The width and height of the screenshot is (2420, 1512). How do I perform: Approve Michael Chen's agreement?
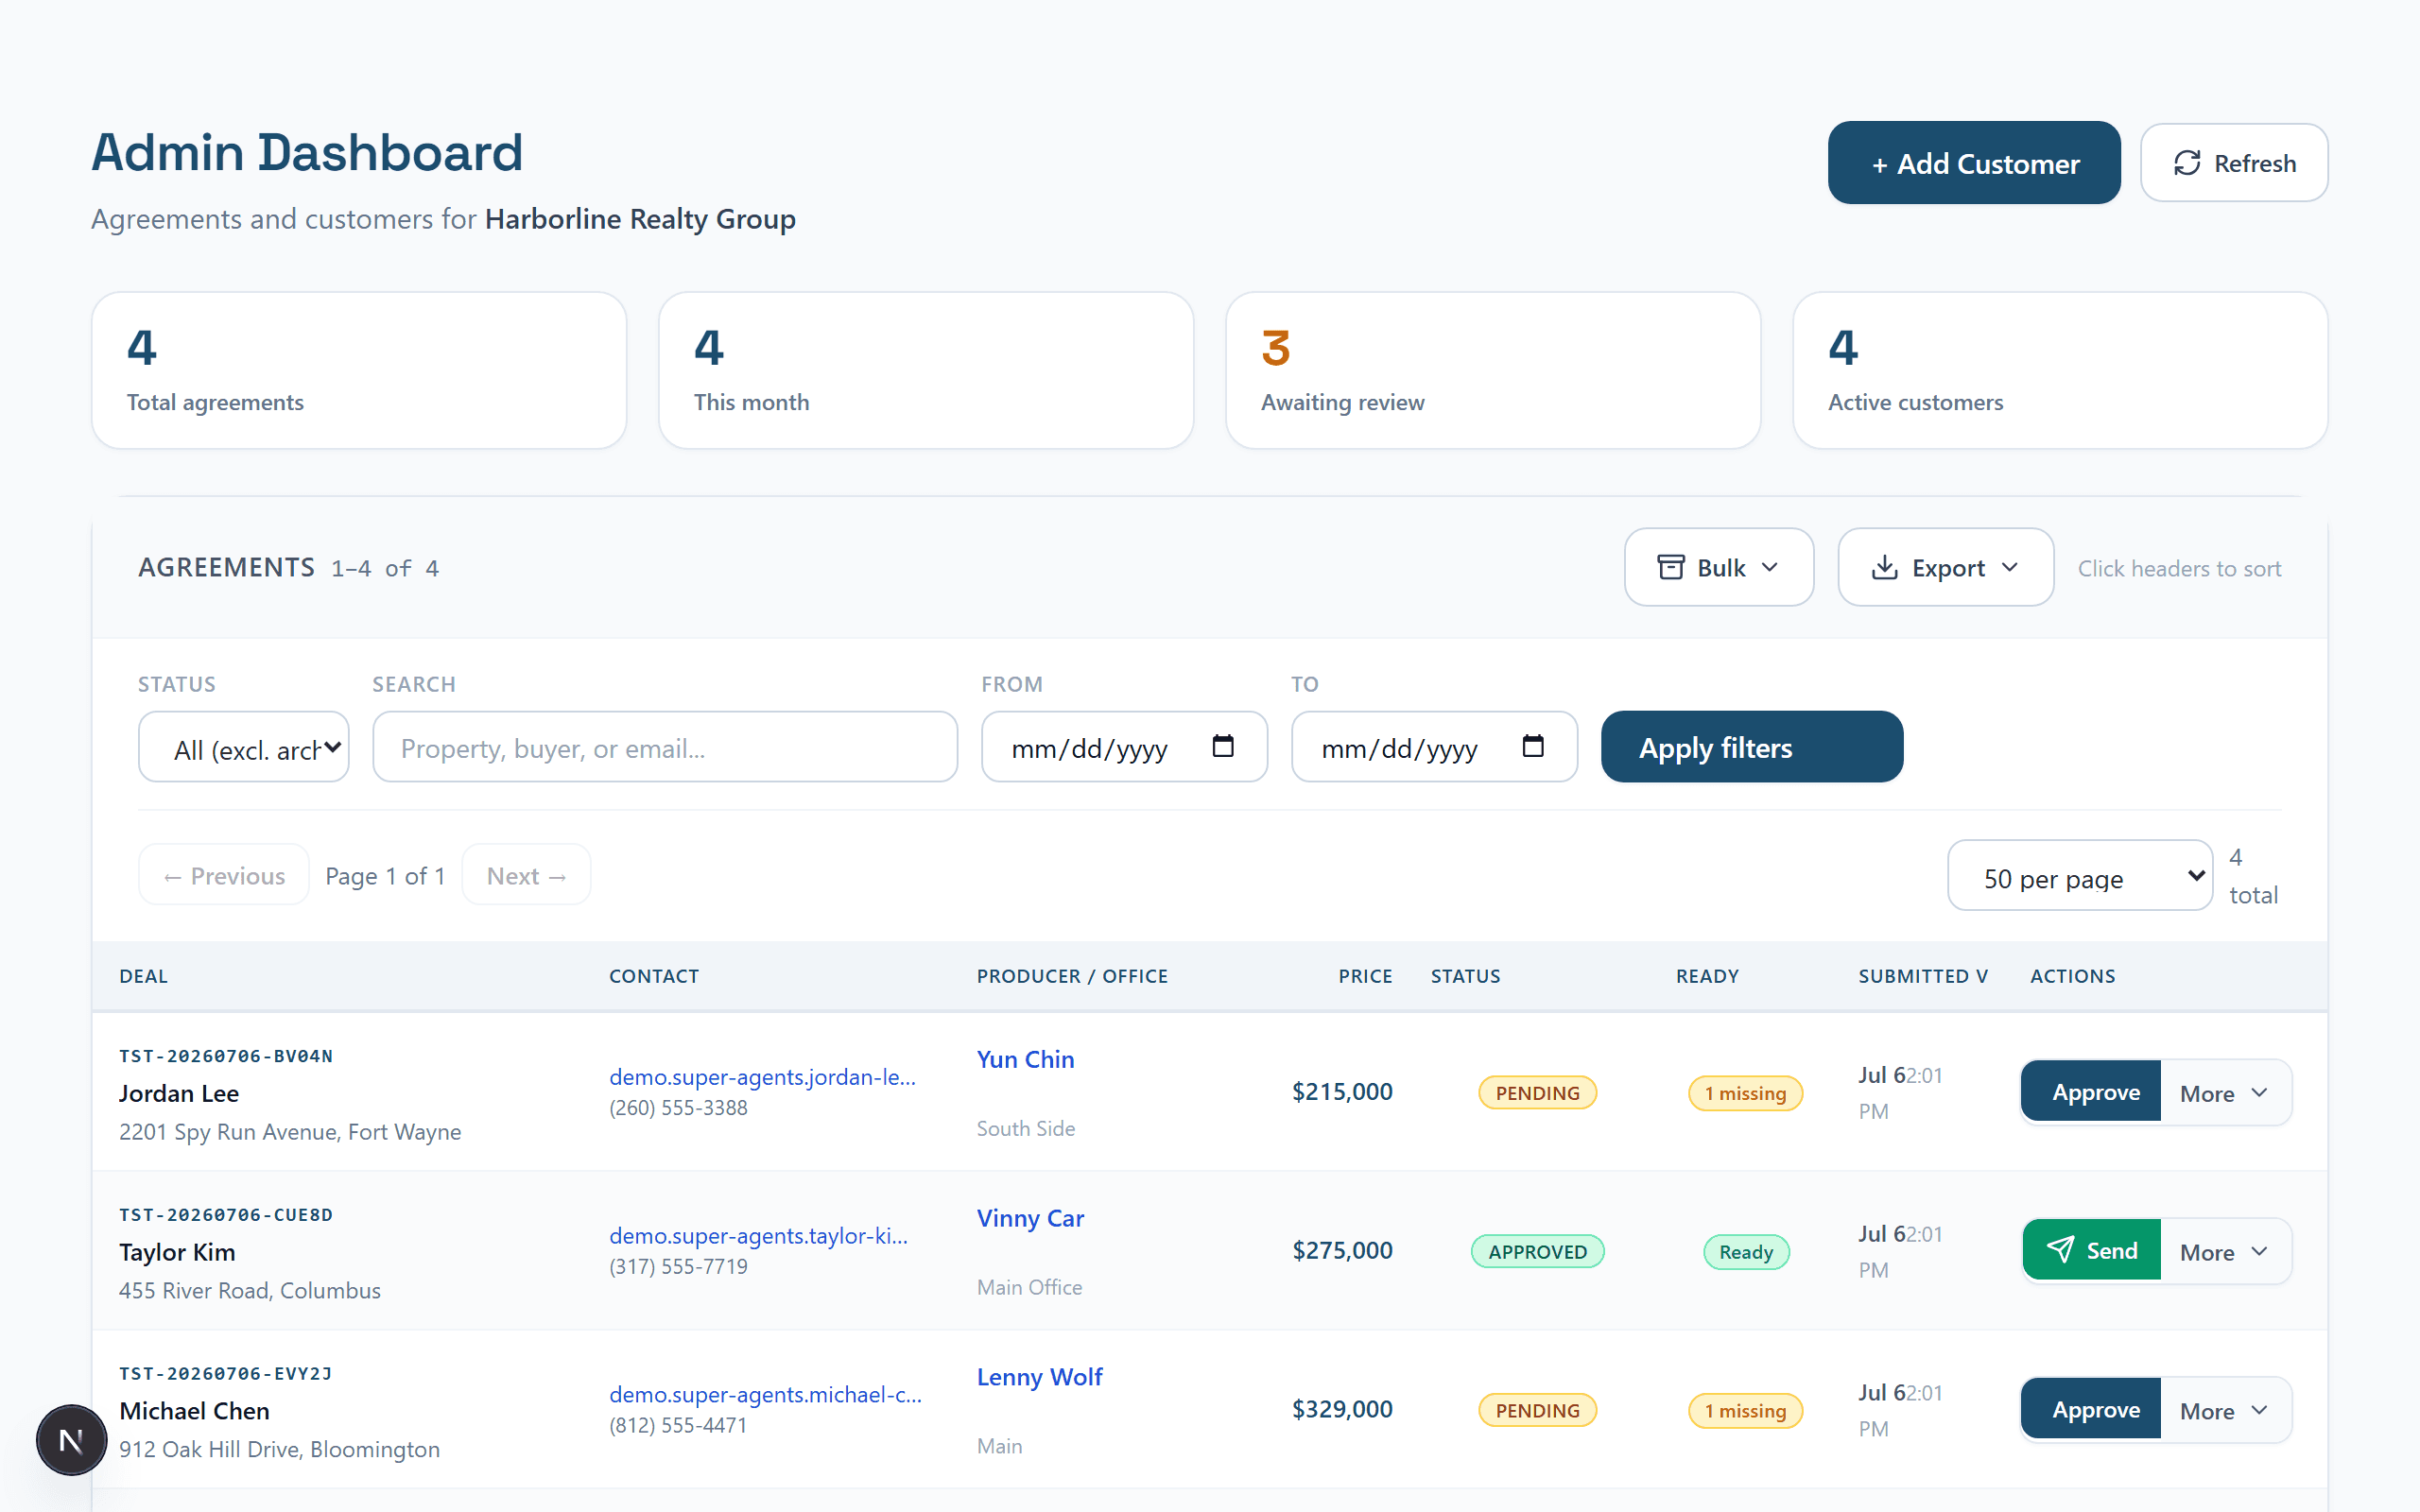click(2091, 1410)
